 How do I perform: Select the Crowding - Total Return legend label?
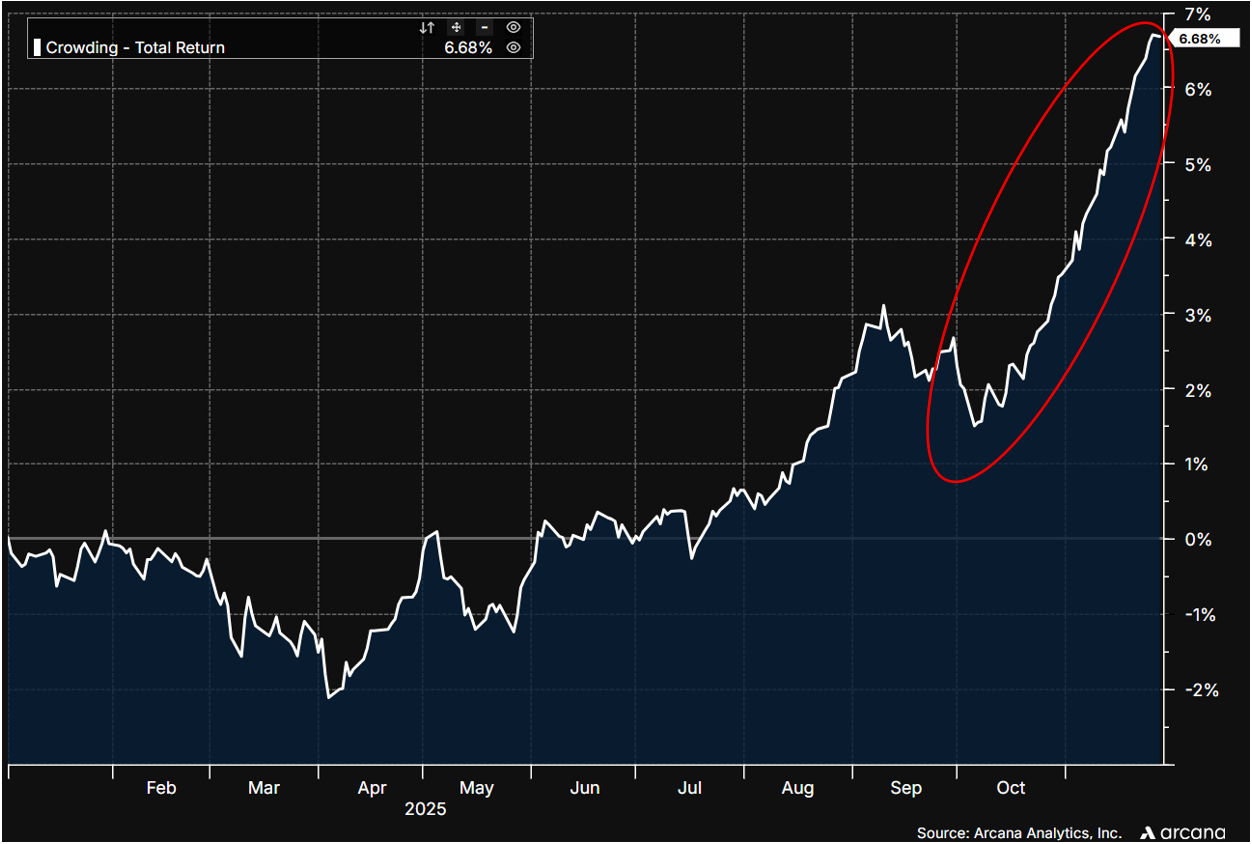pyautogui.click(x=135, y=48)
